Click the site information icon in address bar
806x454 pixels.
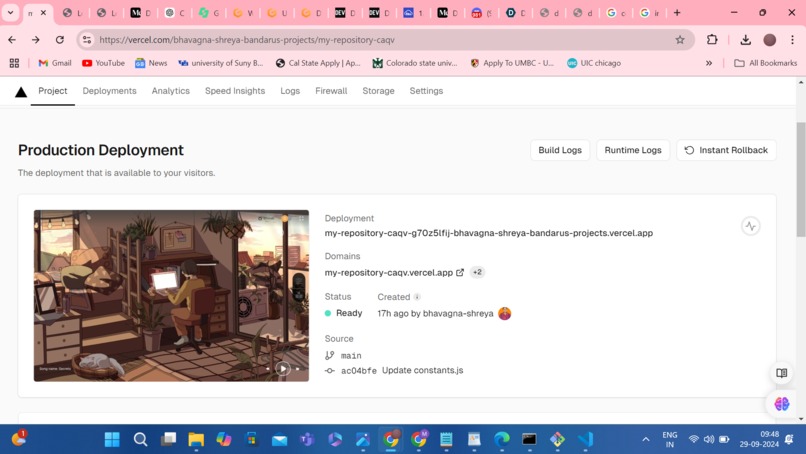[87, 40]
